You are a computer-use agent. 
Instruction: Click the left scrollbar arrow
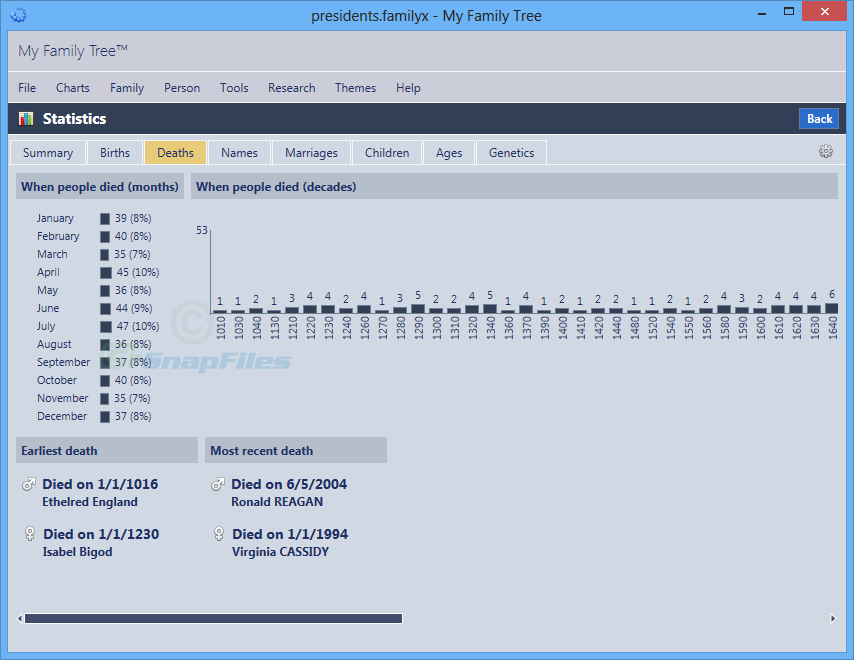pyautogui.click(x=20, y=618)
